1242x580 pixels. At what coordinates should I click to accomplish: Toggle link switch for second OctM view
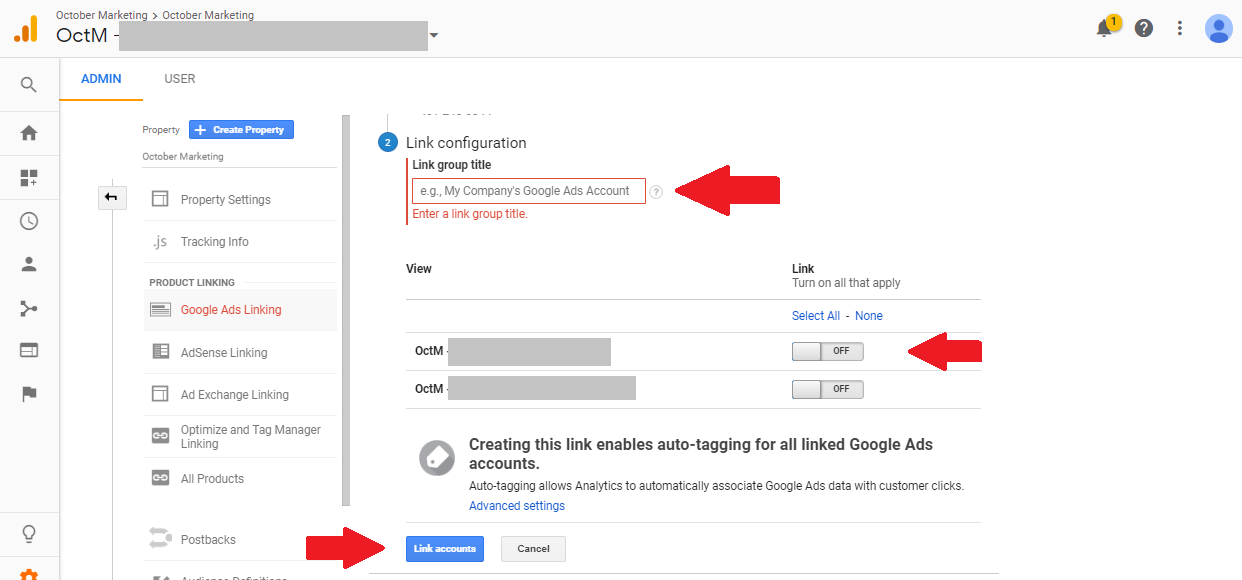pyautogui.click(x=827, y=389)
